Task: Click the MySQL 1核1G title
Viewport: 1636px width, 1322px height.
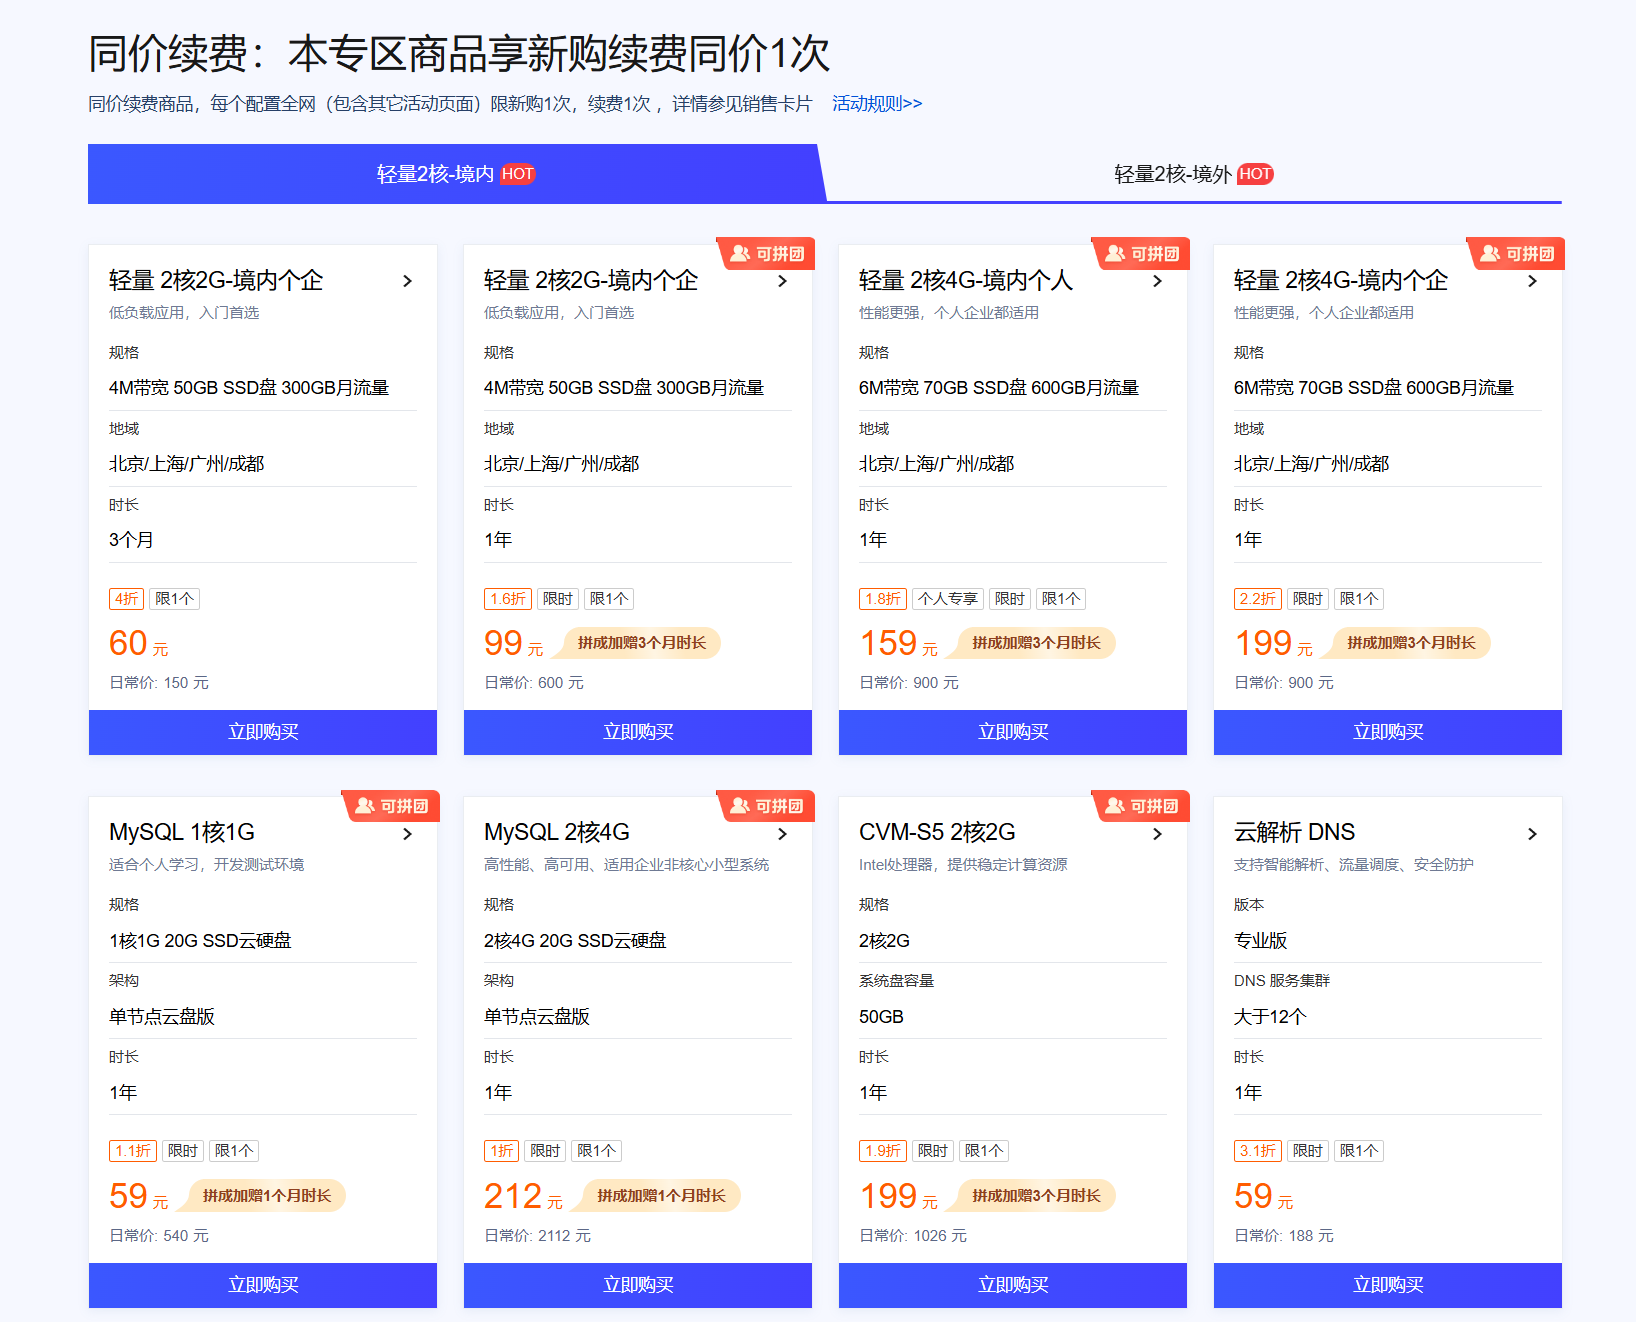Action: click(182, 832)
